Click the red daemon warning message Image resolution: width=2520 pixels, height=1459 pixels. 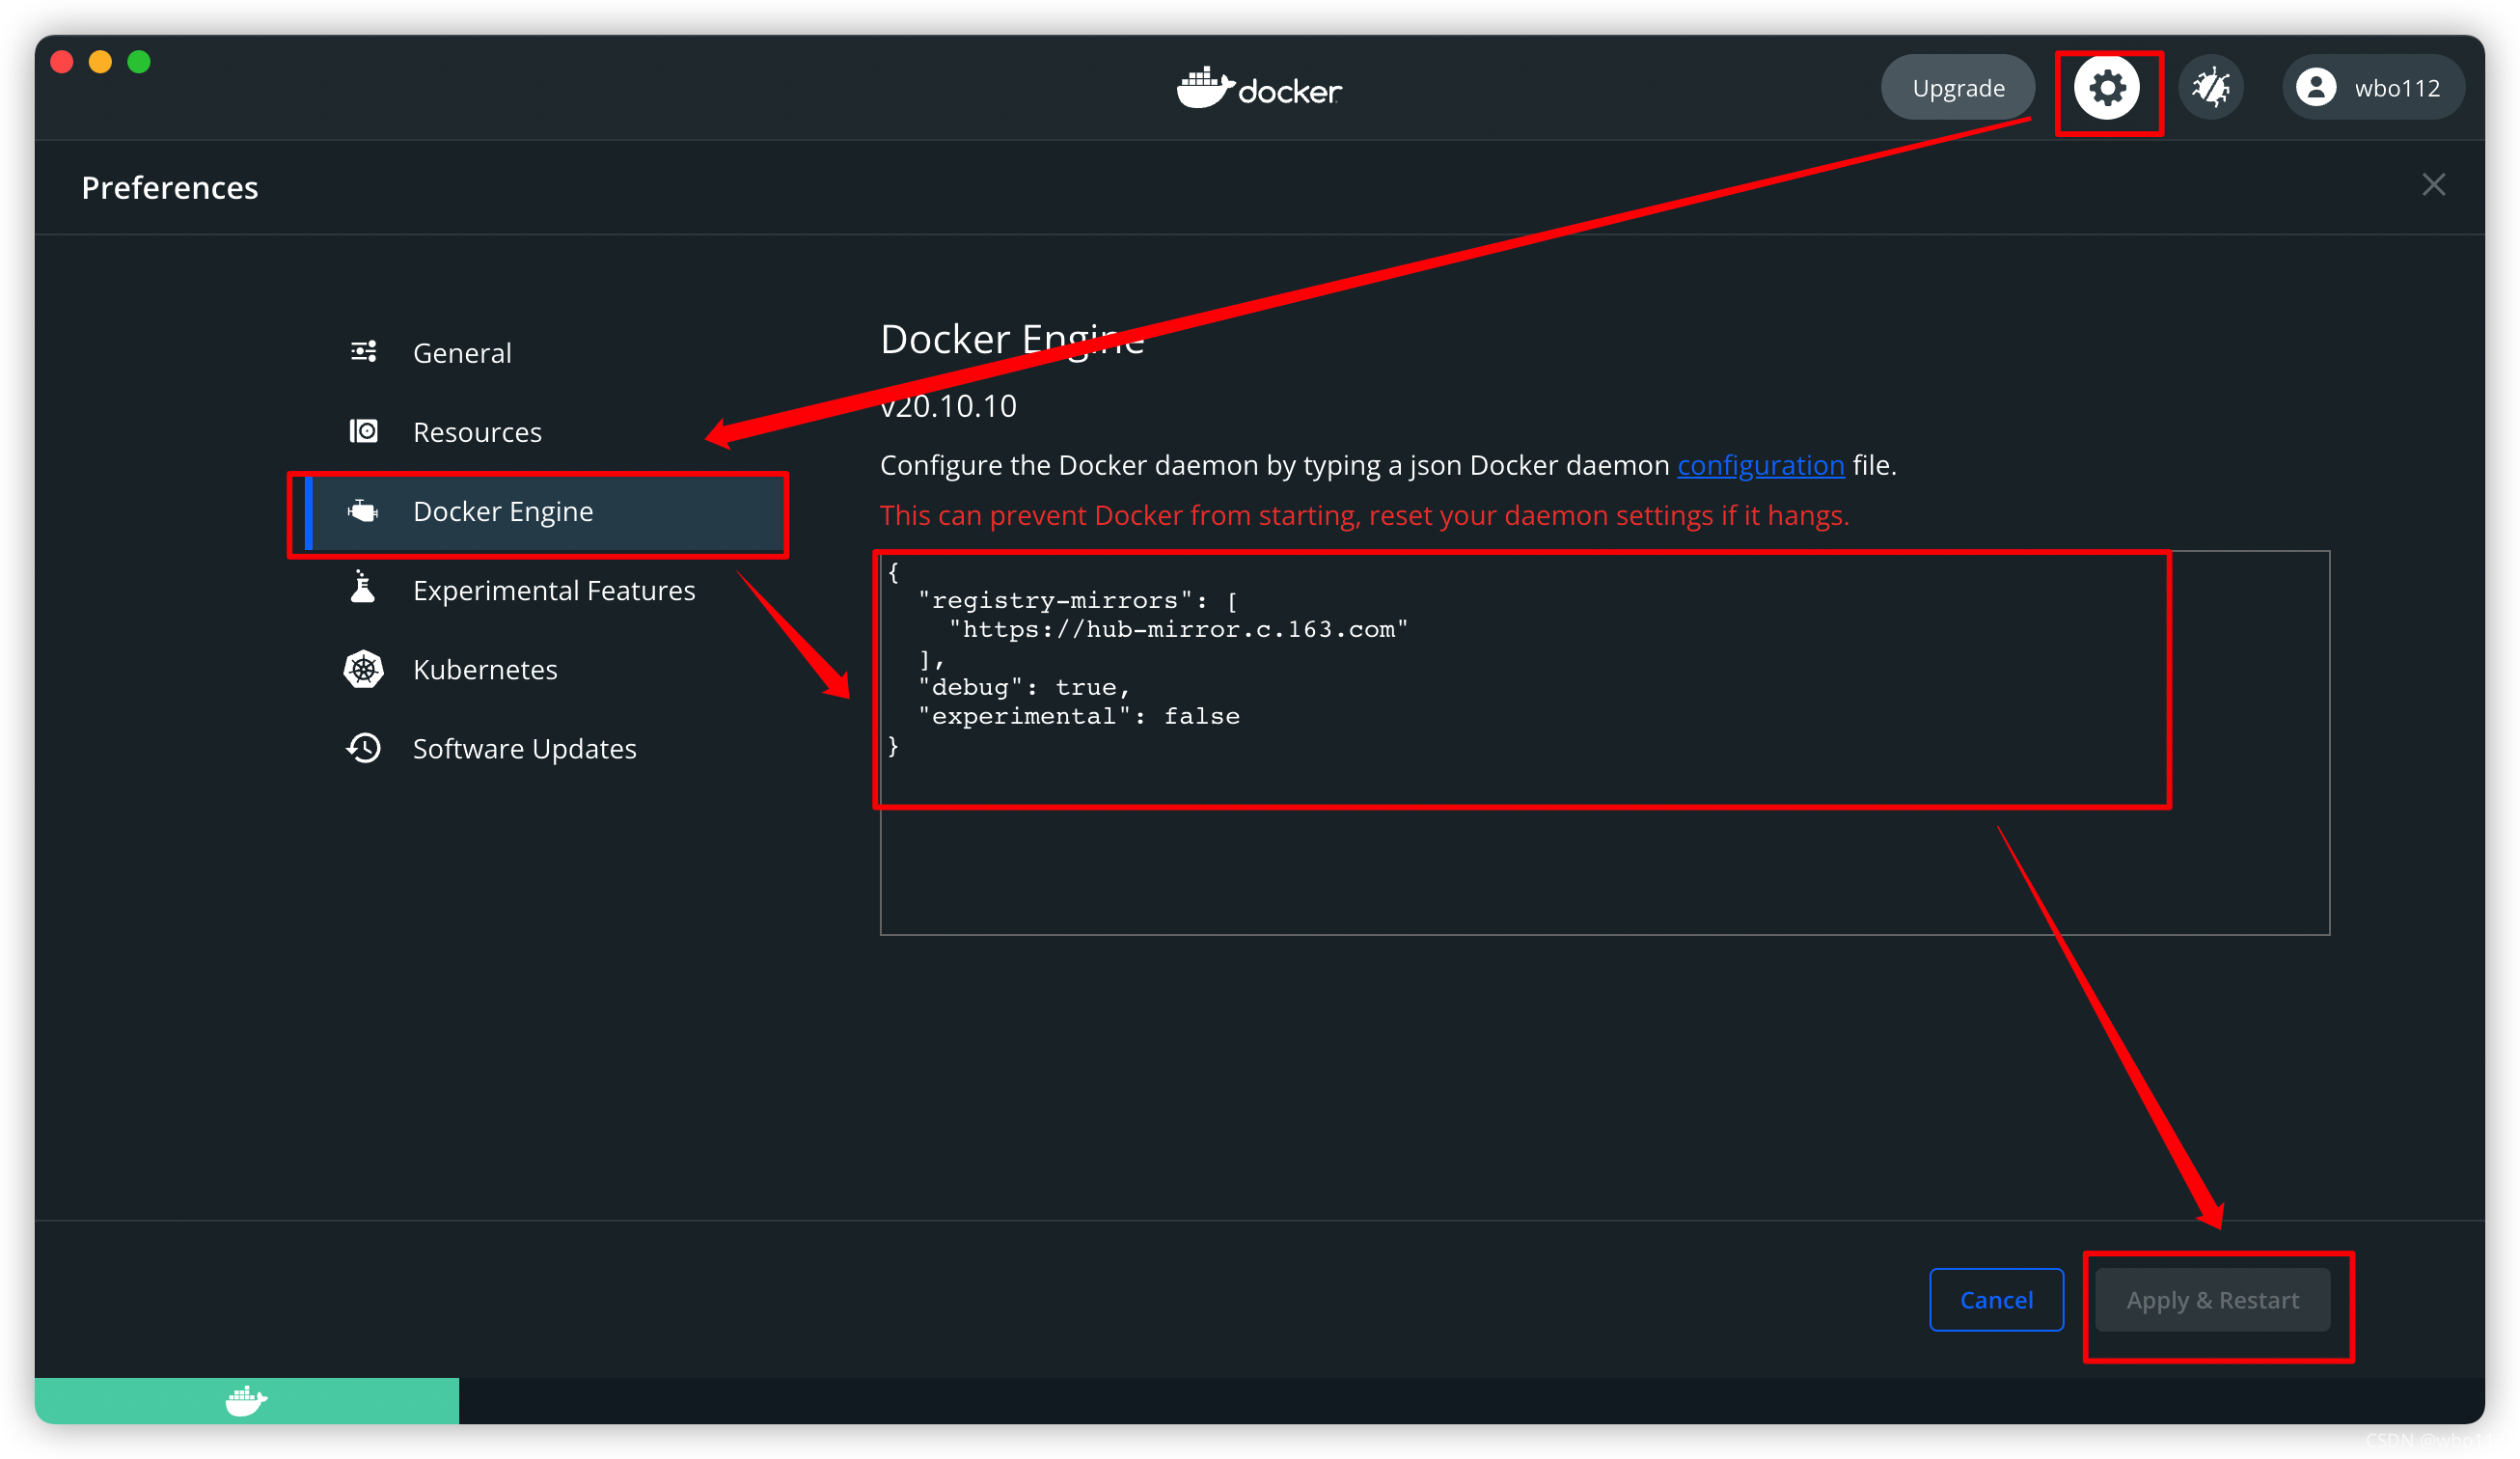click(1364, 515)
